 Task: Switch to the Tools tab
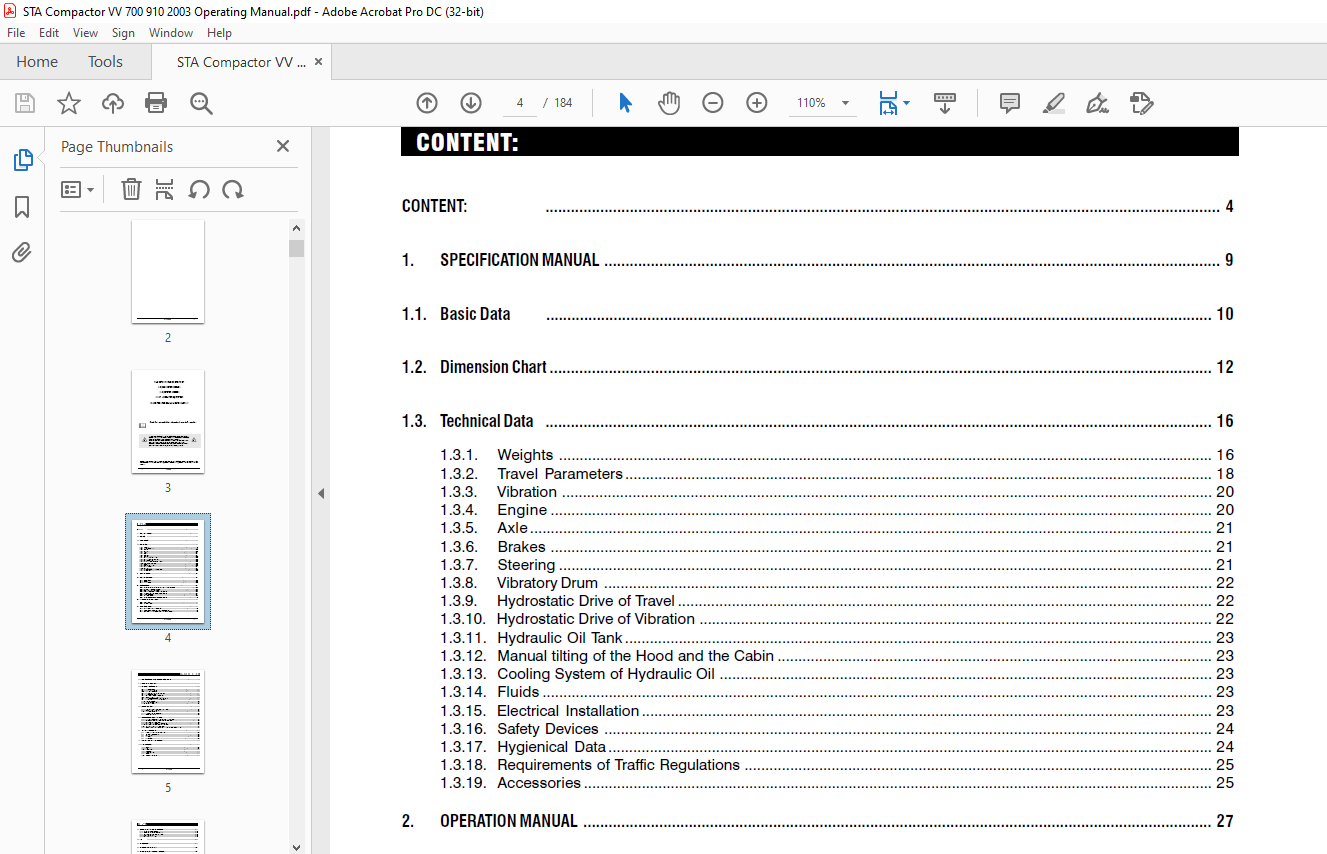[x=105, y=62]
